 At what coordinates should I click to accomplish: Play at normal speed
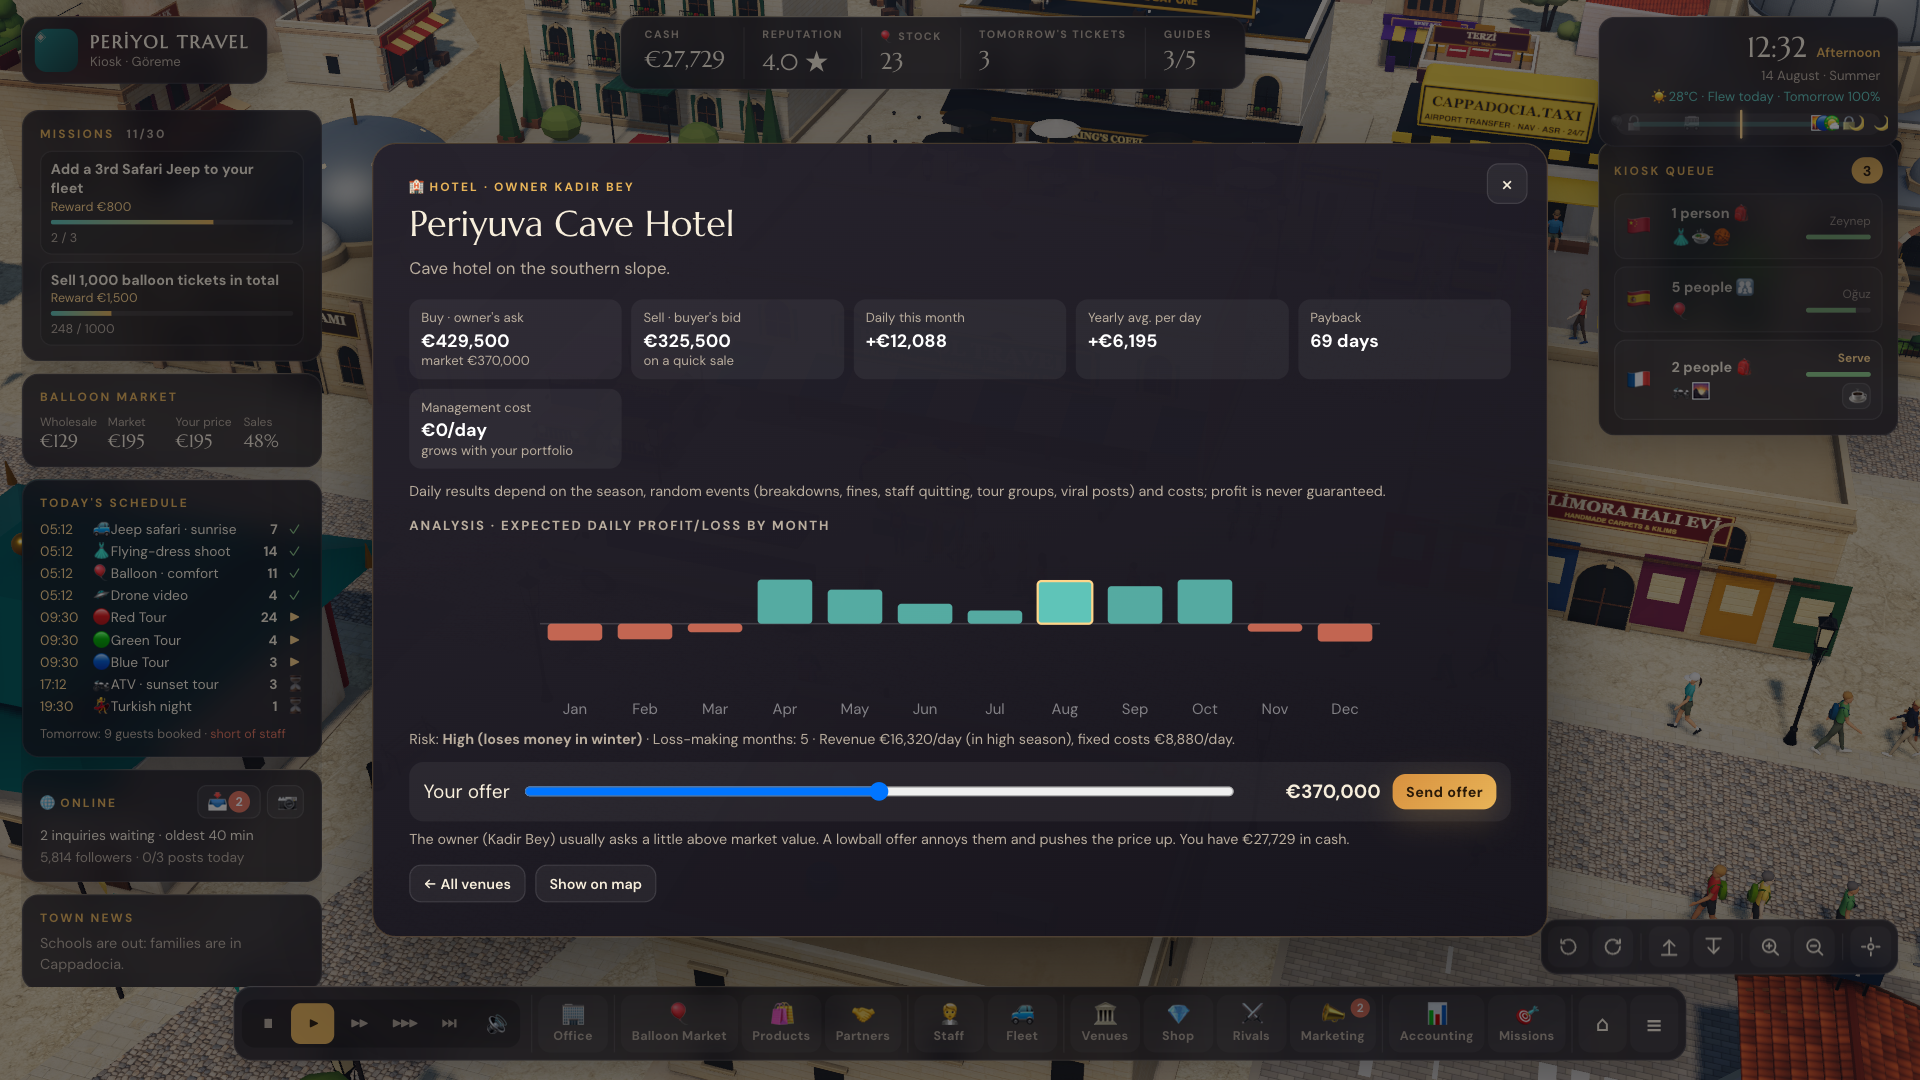313,1023
